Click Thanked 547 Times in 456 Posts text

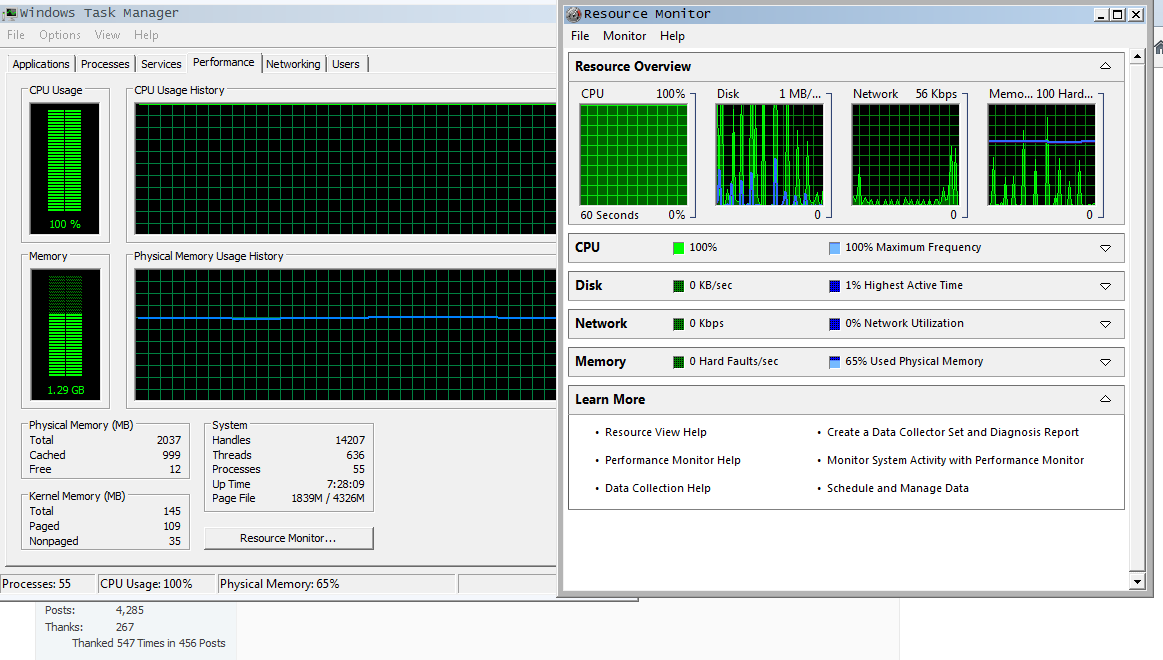point(148,644)
